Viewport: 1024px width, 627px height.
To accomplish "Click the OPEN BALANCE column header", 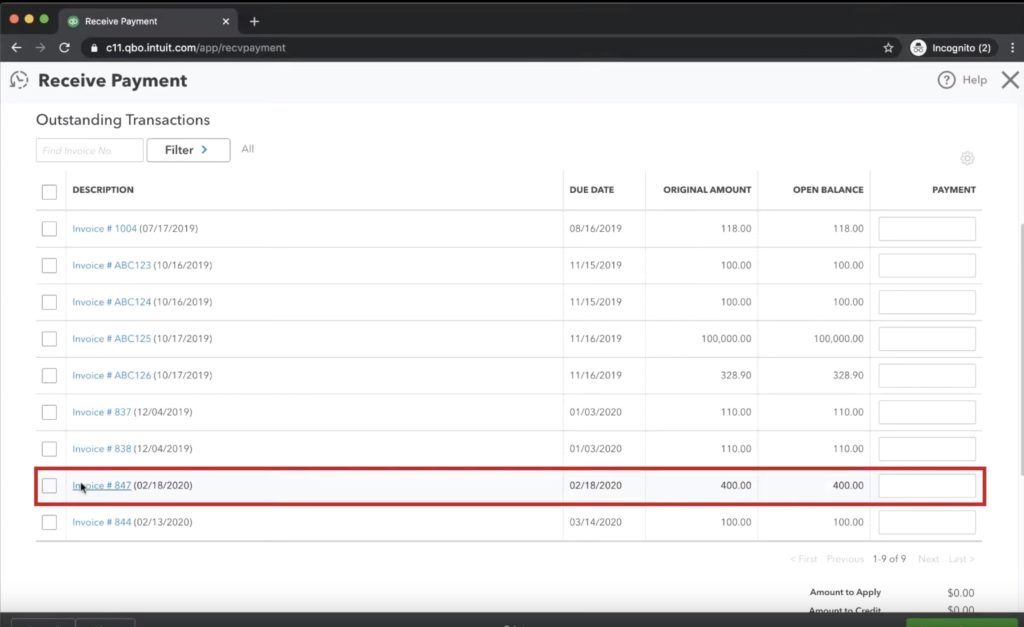I will click(x=828, y=189).
